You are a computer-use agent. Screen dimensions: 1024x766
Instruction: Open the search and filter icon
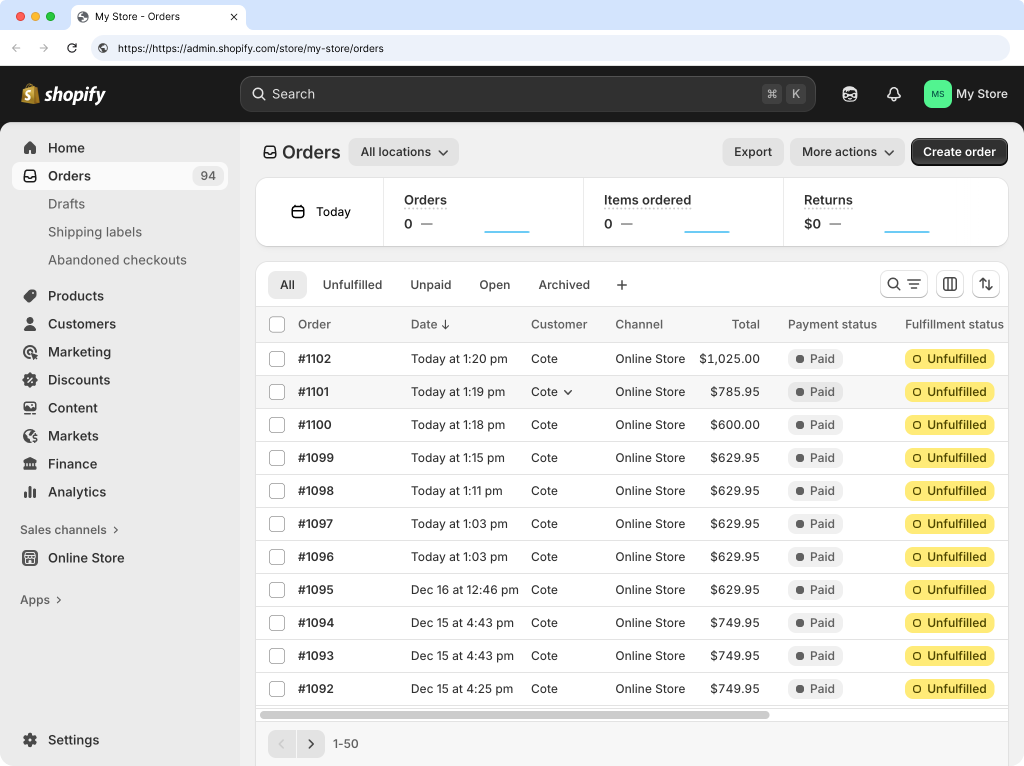[903, 284]
